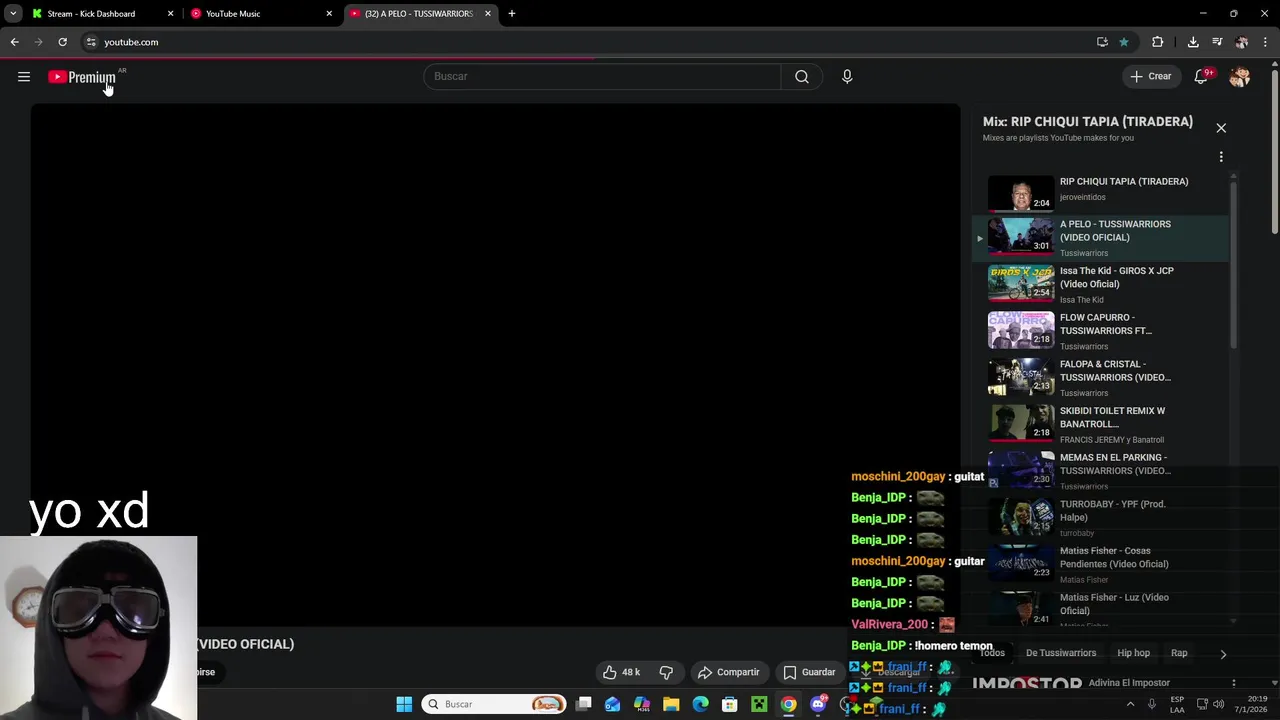Open Minecraft launcher from taskbar

(759, 704)
